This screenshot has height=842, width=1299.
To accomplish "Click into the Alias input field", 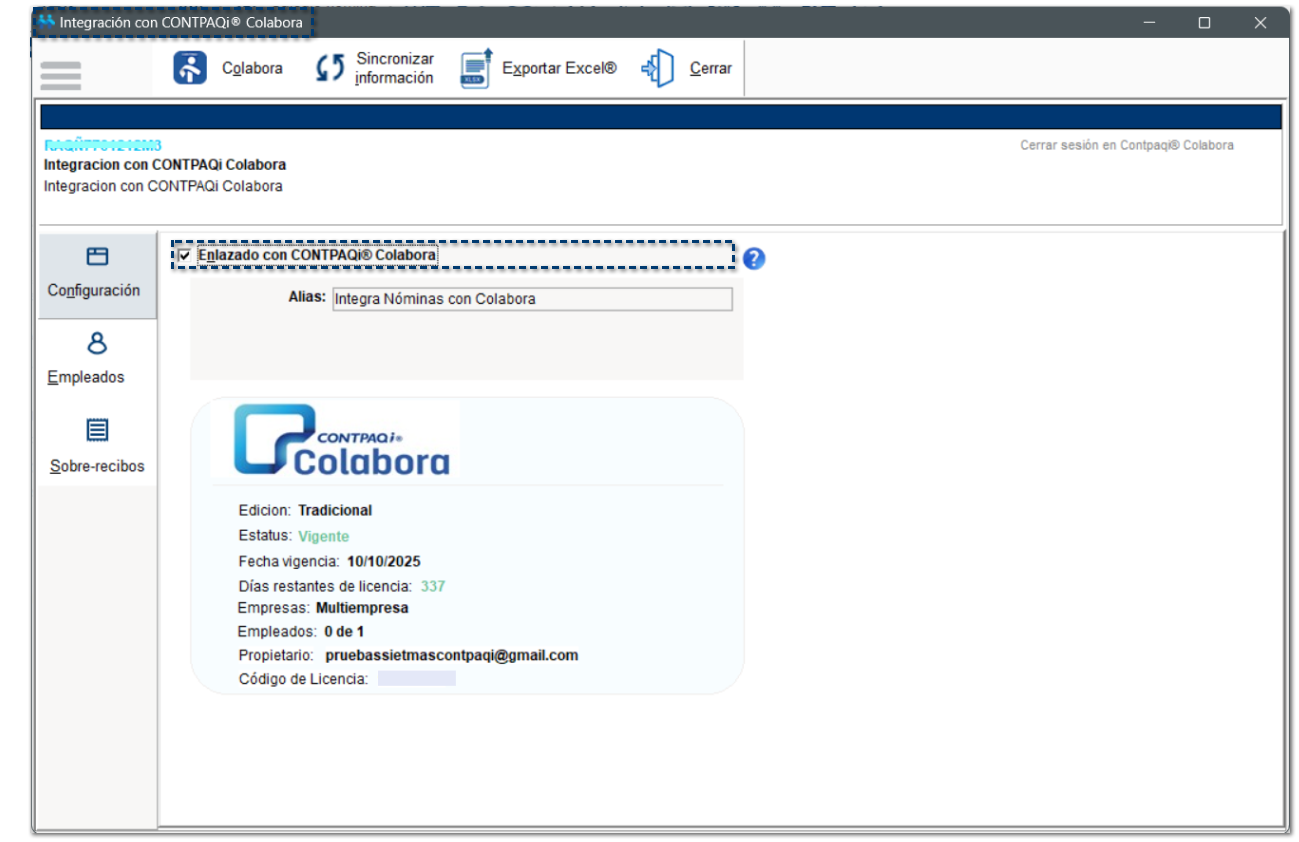I will 532,299.
